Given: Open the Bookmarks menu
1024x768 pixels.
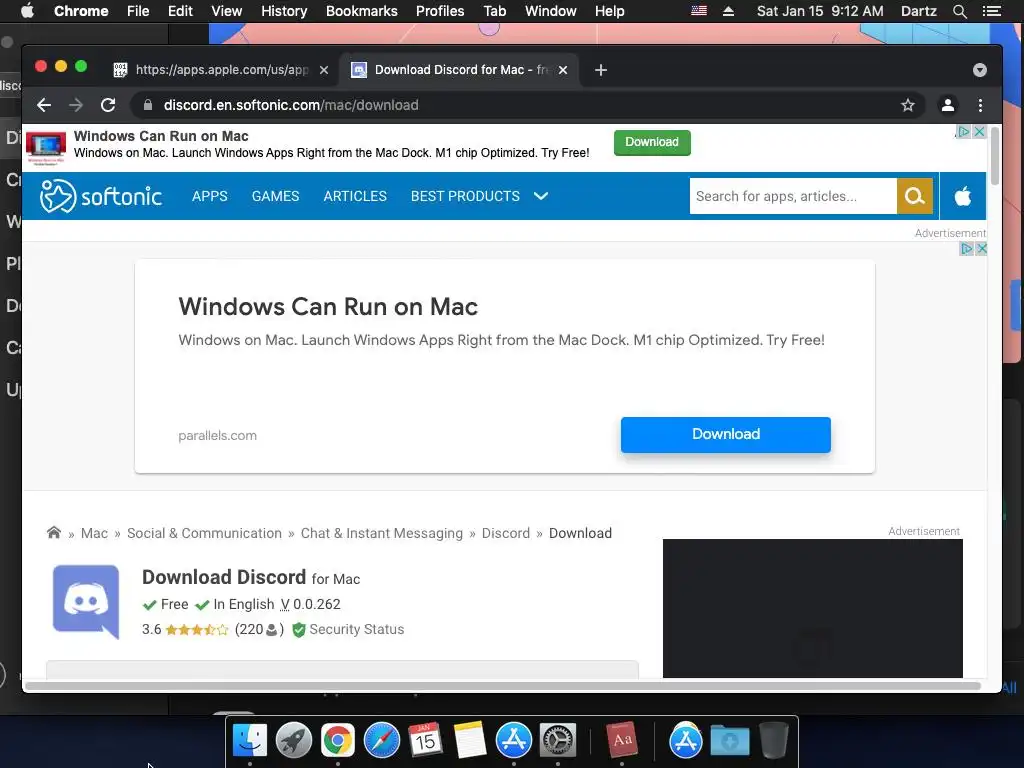Looking at the screenshot, I should point(362,11).
